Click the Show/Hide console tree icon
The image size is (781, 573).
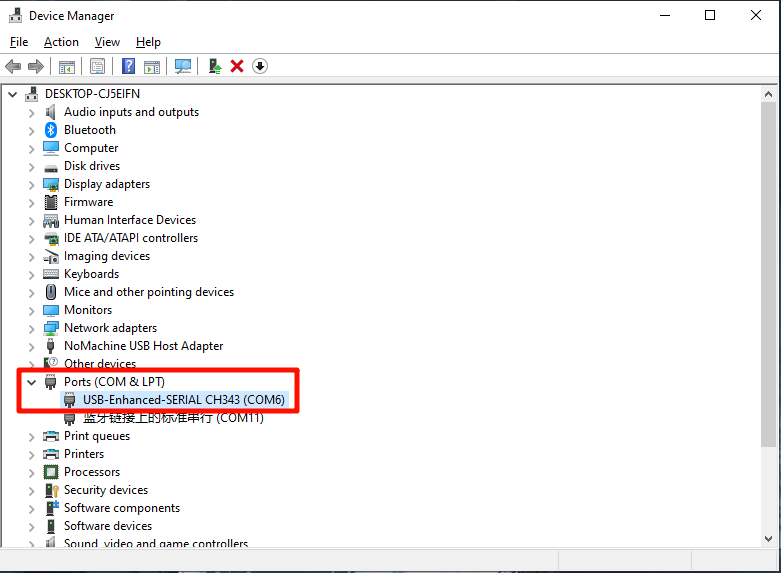tap(67, 66)
